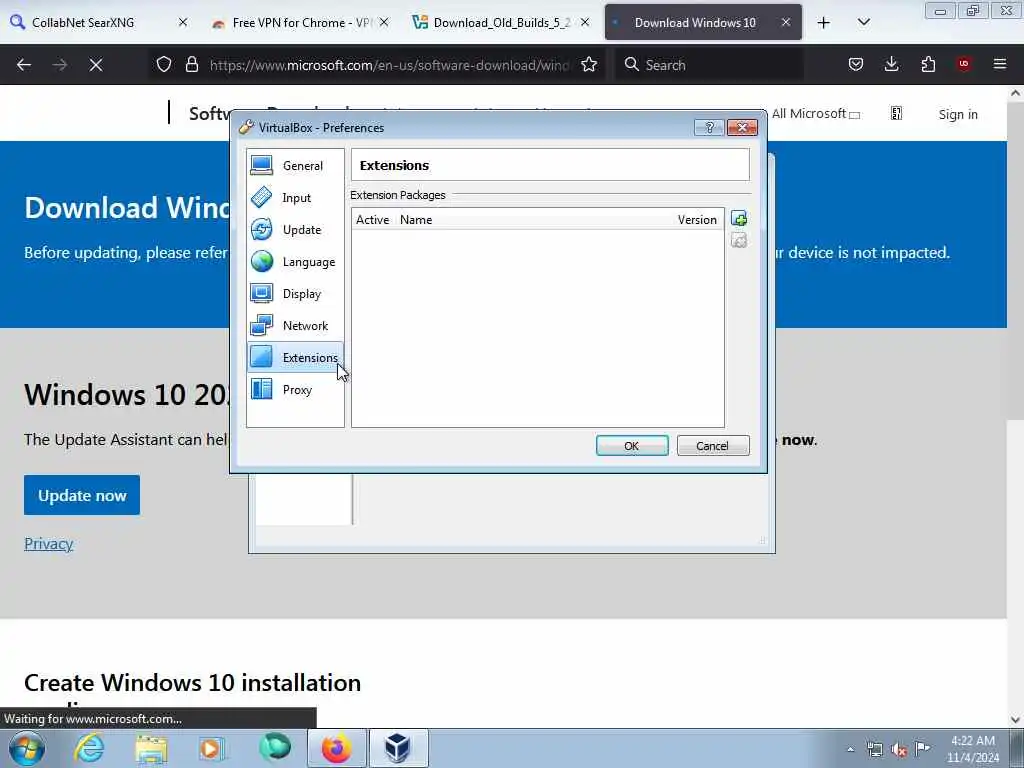Image resolution: width=1024 pixels, height=768 pixels.
Task: Expand the list all tabs dropdown
Action: (863, 22)
